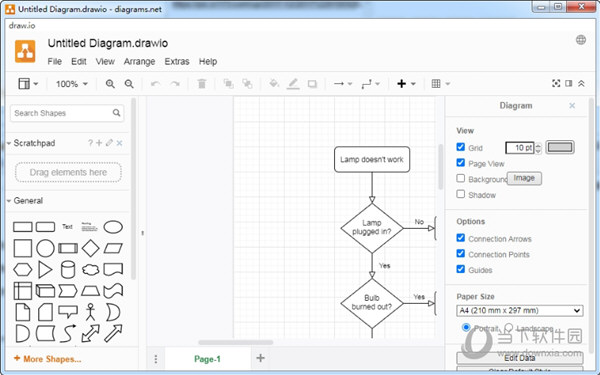This screenshot has width=600, height=375.
Task: Click the Background Image button
Action: [x=524, y=178]
